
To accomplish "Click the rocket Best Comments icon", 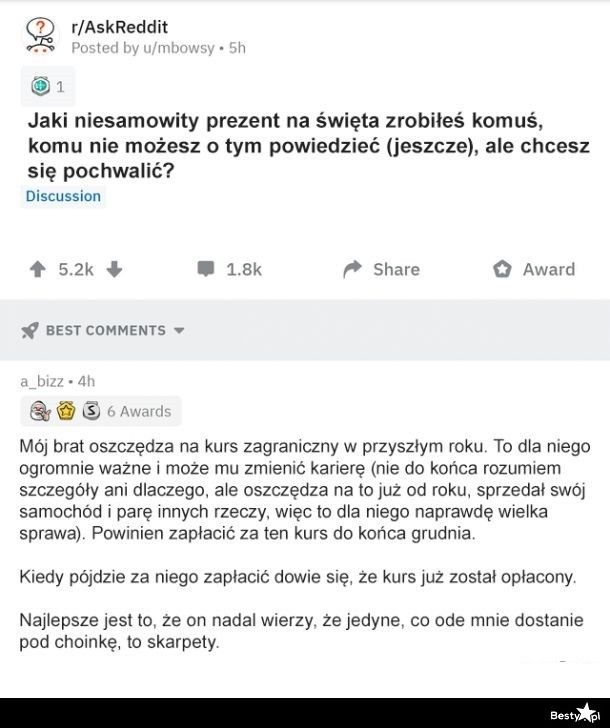I will tap(29, 330).
